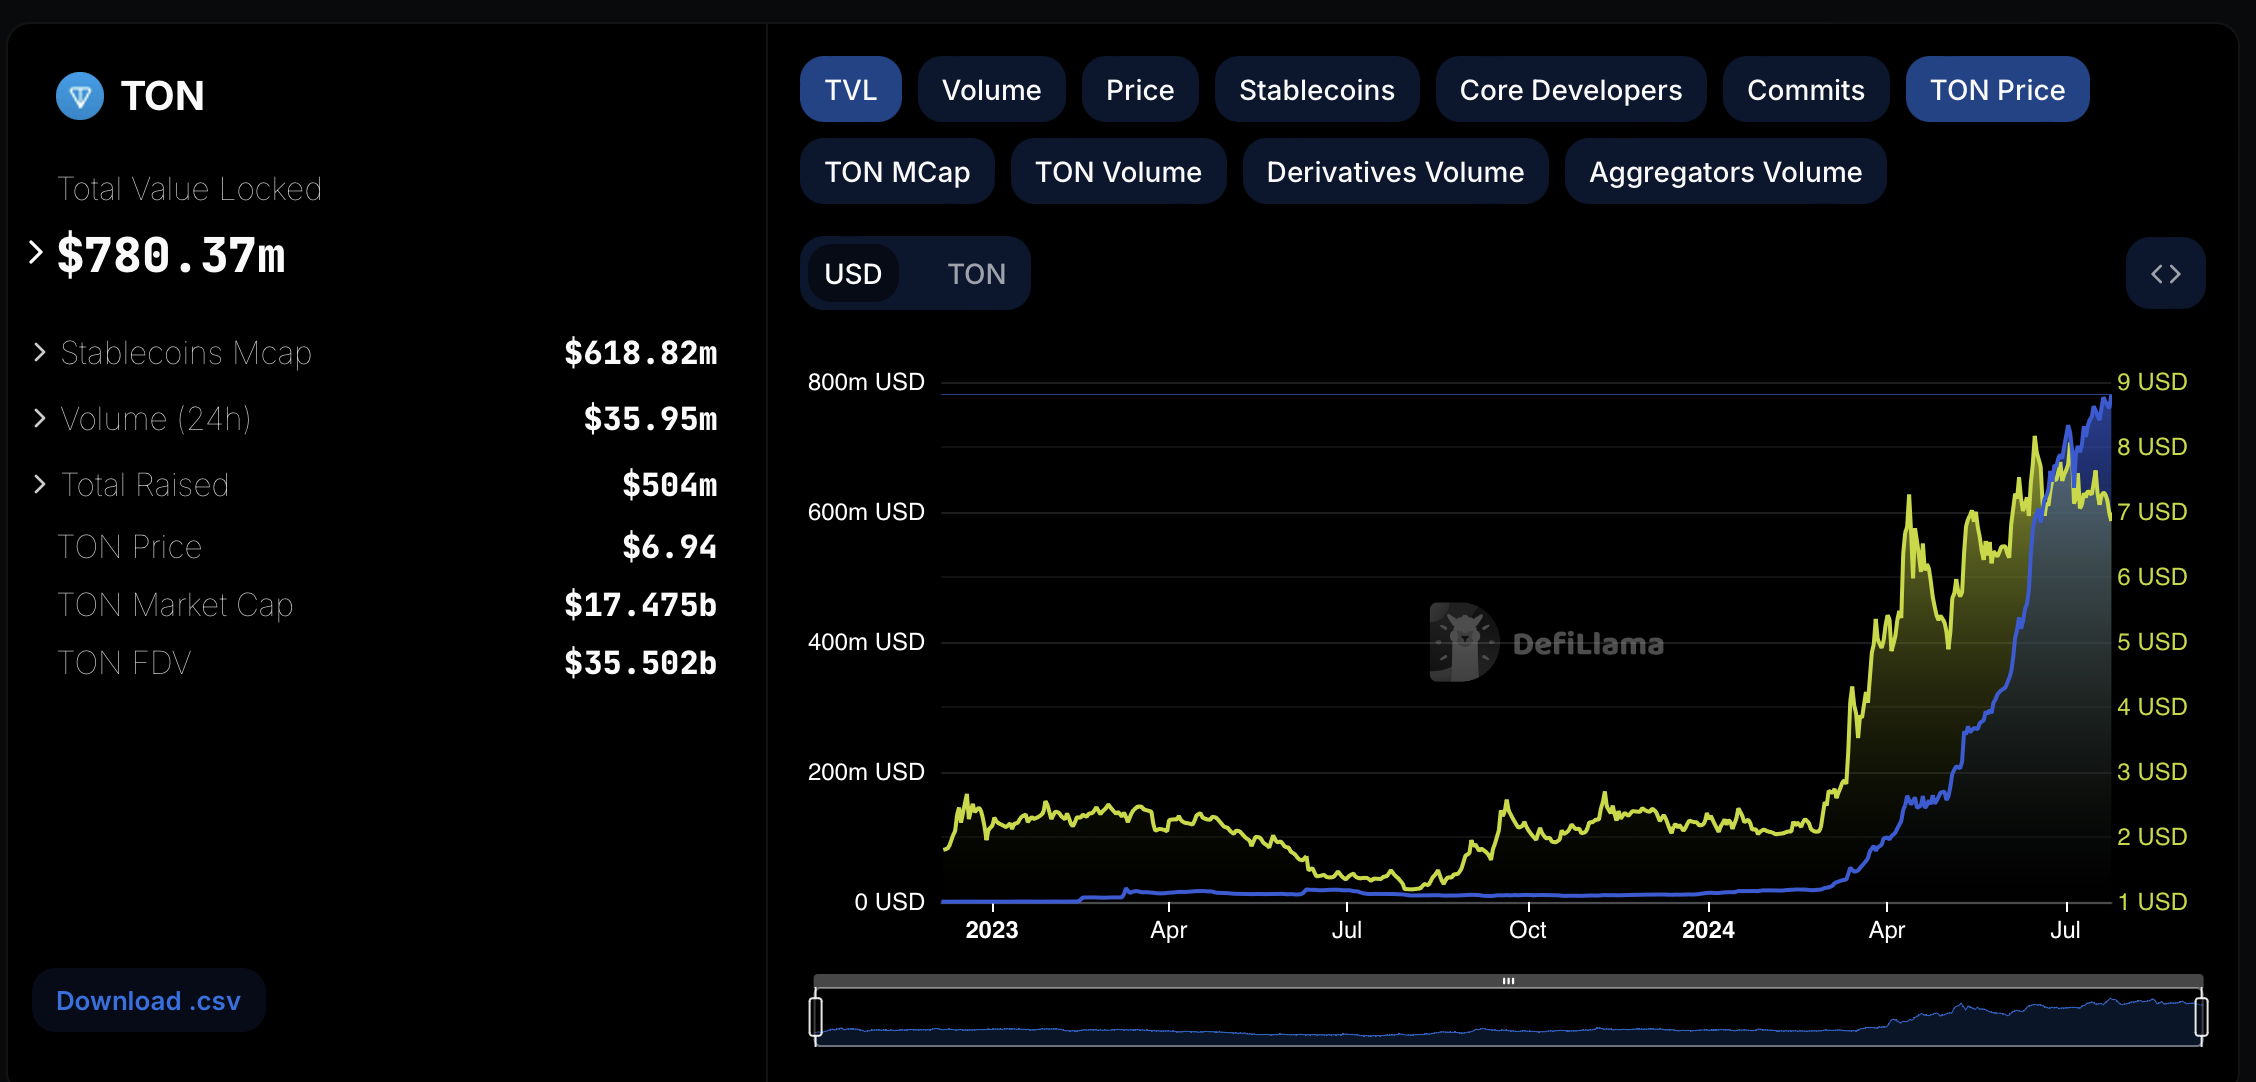Click the Oct x-axis label
2256x1082 pixels.
[1528, 930]
